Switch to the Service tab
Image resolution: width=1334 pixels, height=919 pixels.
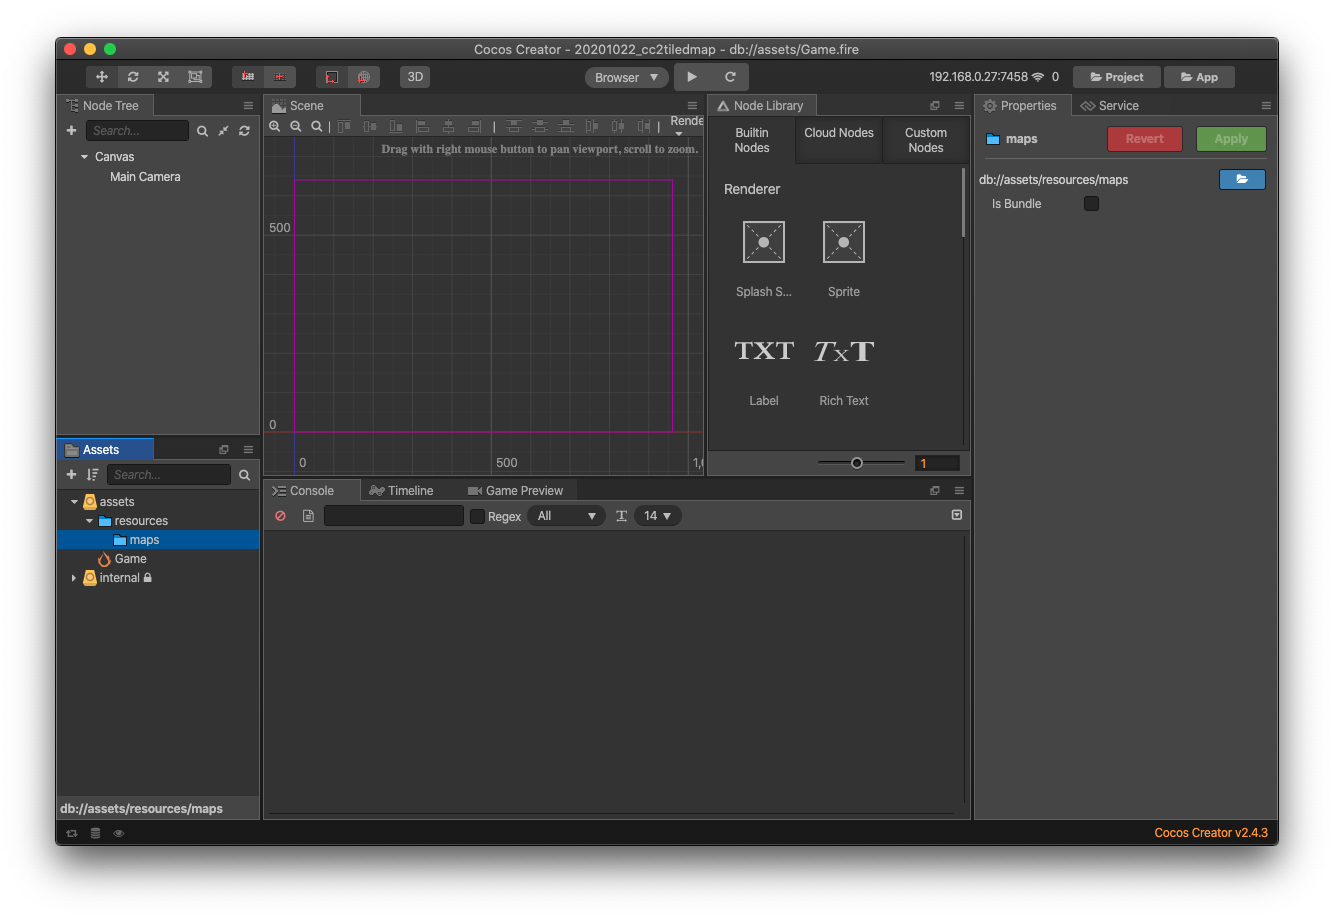click(x=1109, y=106)
